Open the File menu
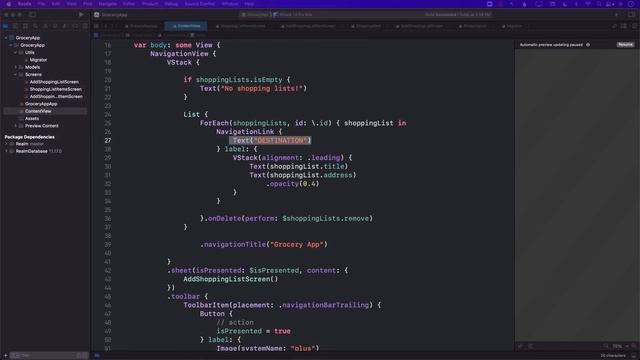Viewport: 640px width, 360px height. tap(41, 4)
